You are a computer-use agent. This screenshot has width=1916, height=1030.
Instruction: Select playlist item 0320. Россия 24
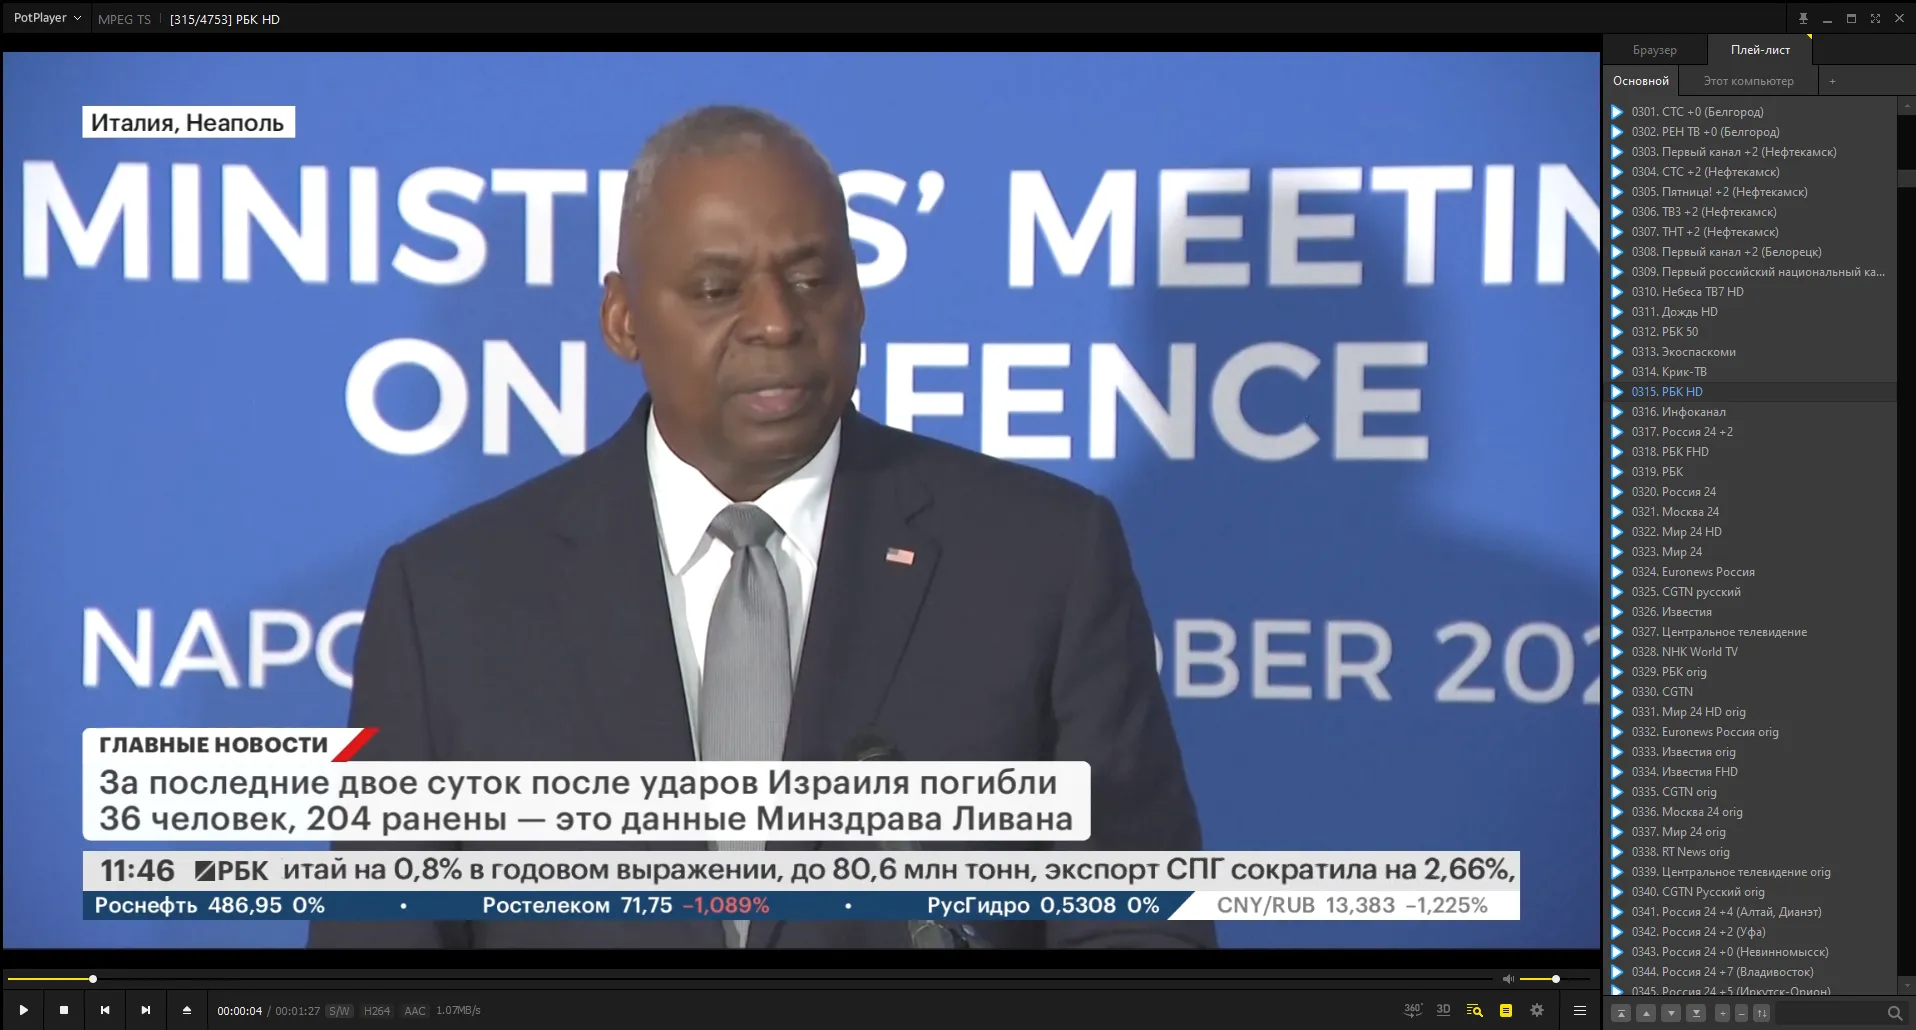[x=1750, y=492]
